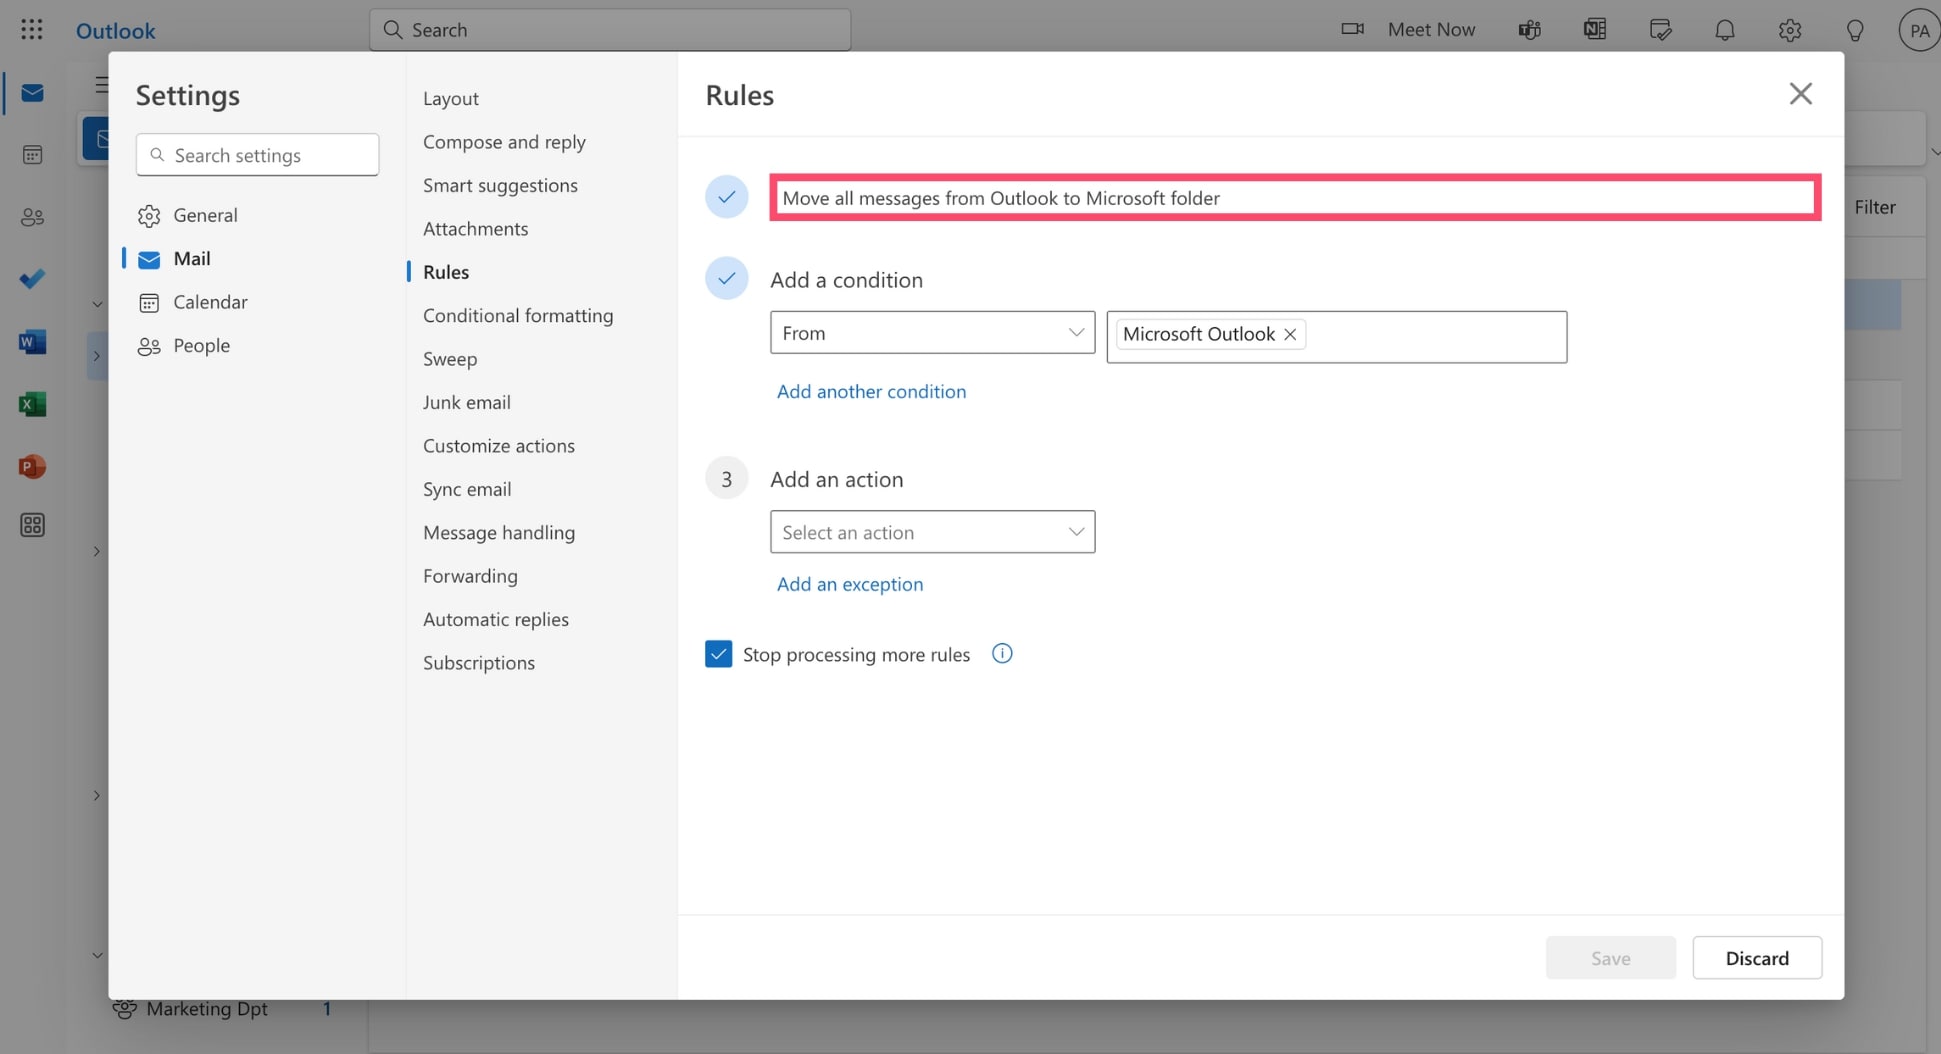The image size is (1941, 1054).
Task: Open the Teams icon in header
Action: click(x=1529, y=30)
